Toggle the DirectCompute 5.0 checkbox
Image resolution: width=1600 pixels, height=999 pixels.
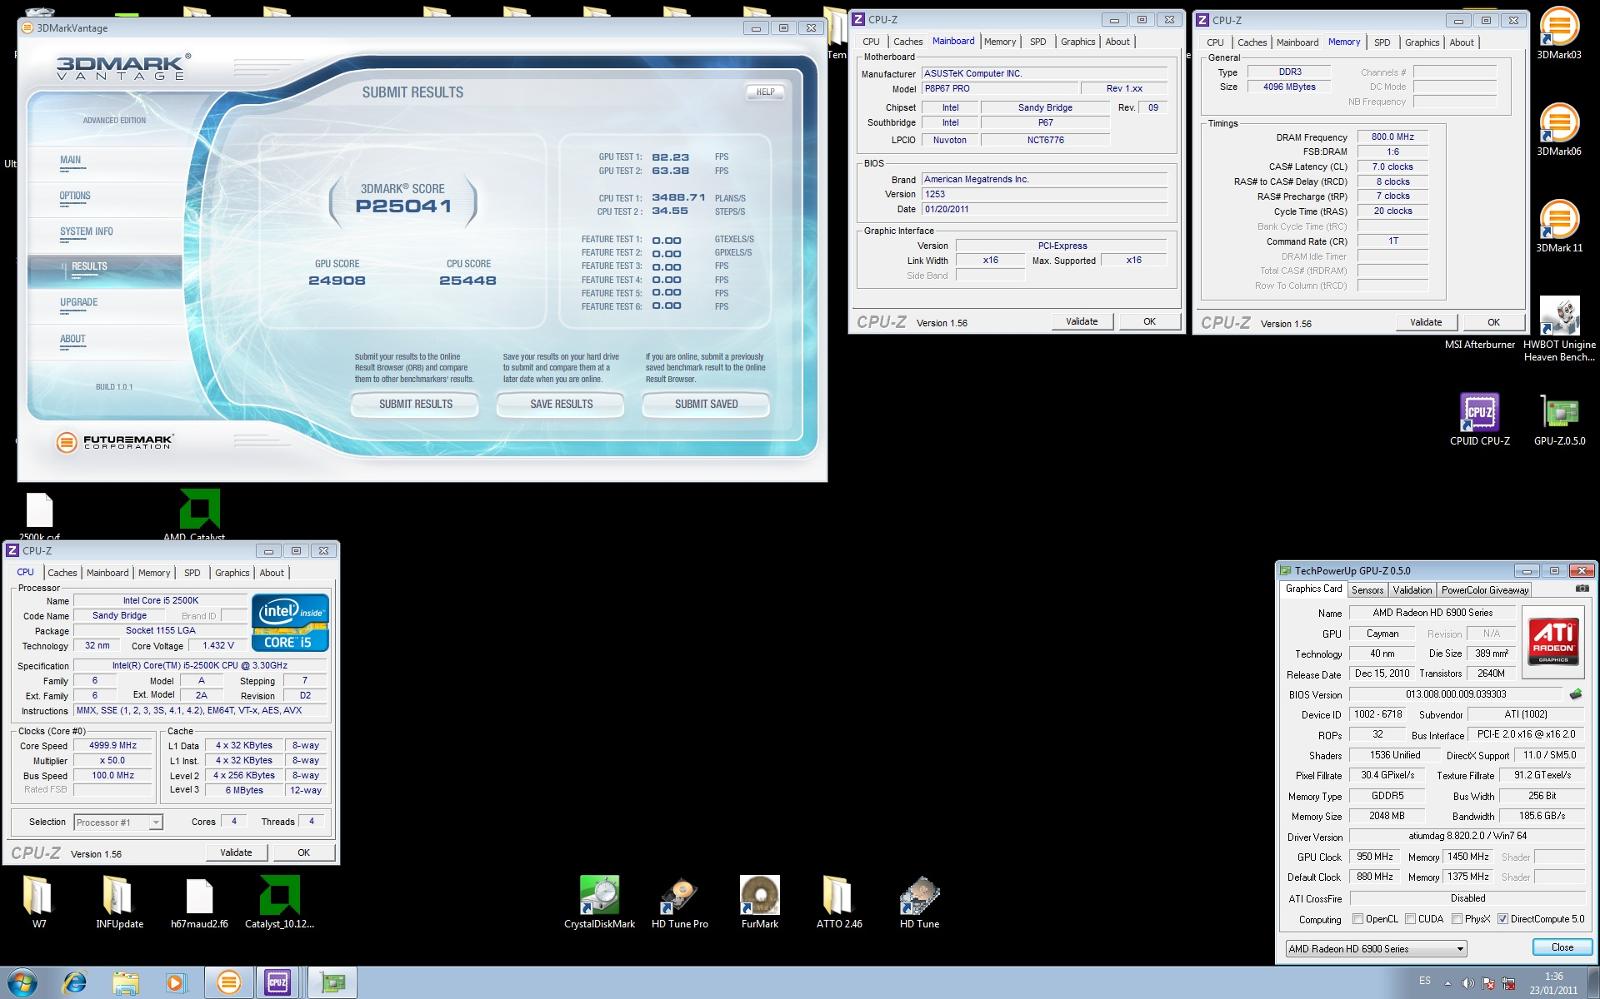[1502, 919]
